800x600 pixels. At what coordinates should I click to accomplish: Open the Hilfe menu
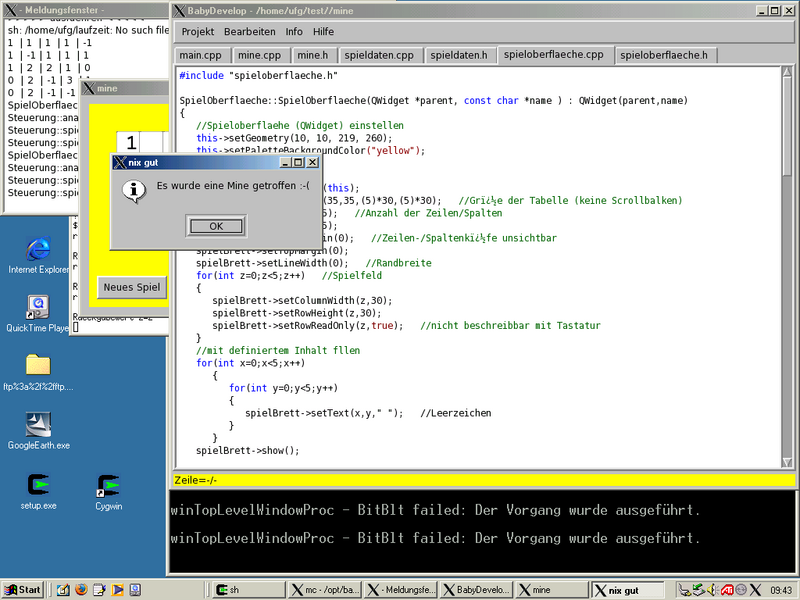pyautogui.click(x=323, y=32)
